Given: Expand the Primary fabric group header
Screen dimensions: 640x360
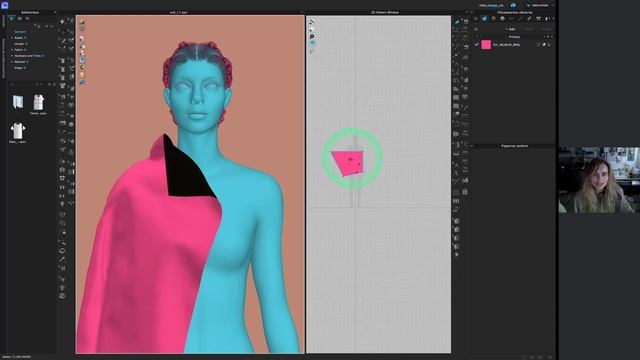Looking at the screenshot, I should pos(514,37).
